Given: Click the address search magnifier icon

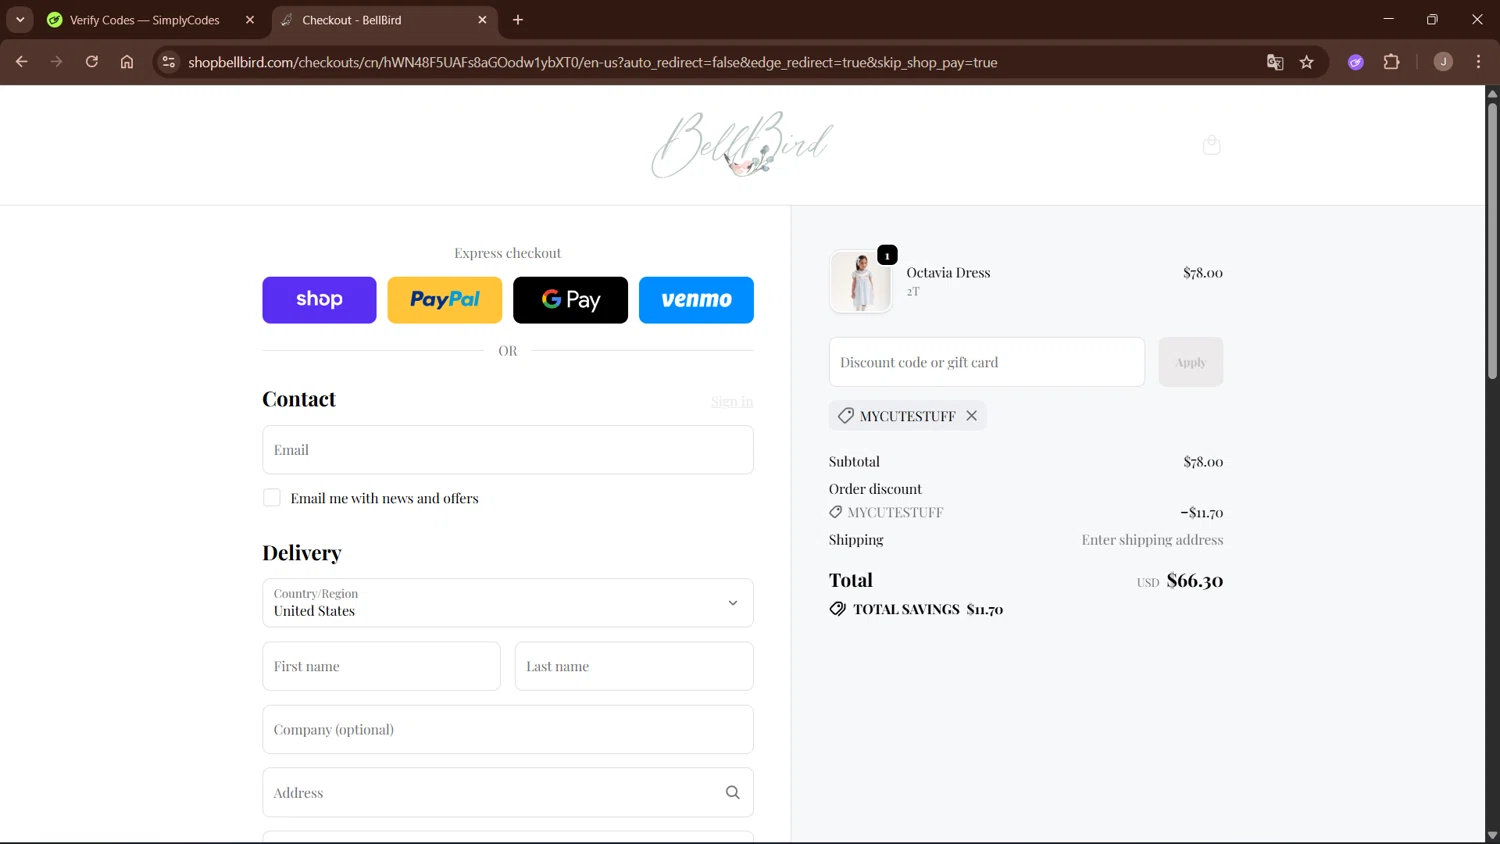Looking at the screenshot, I should [x=732, y=792].
